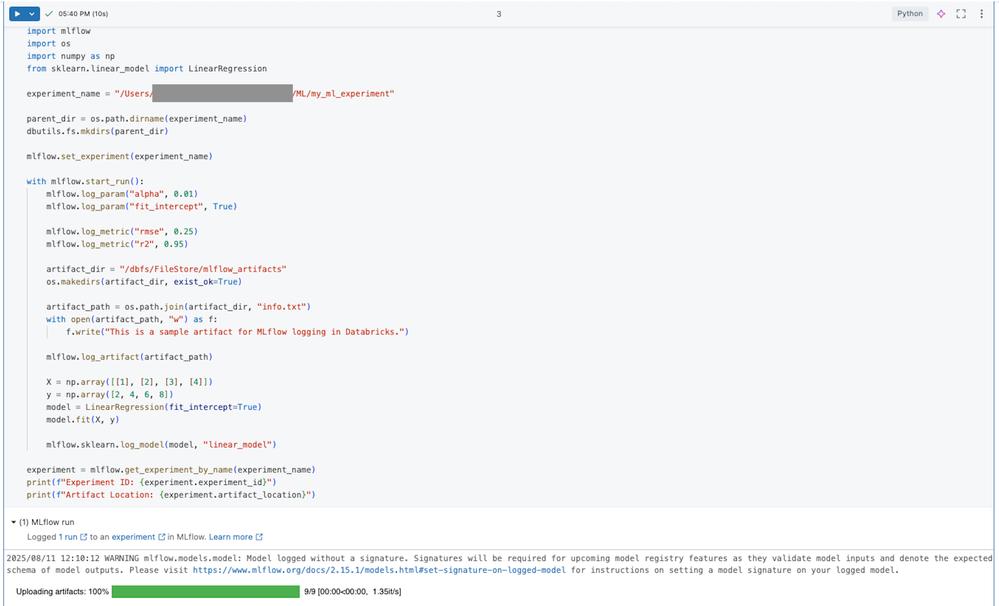
Task: Open the cell's three-dot kebab menu
Action: tap(982, 14)
